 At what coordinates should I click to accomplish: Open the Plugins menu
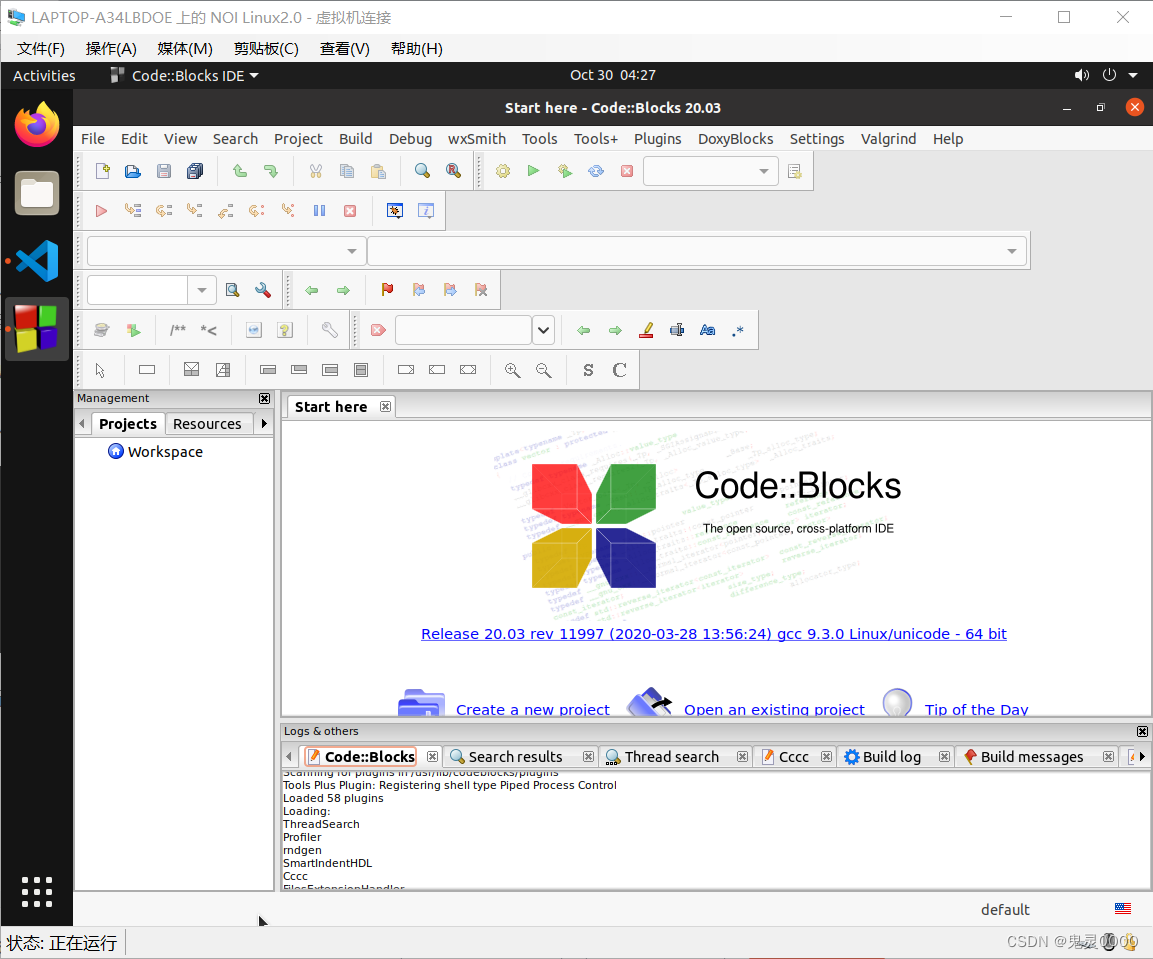[x=658, y=139]
